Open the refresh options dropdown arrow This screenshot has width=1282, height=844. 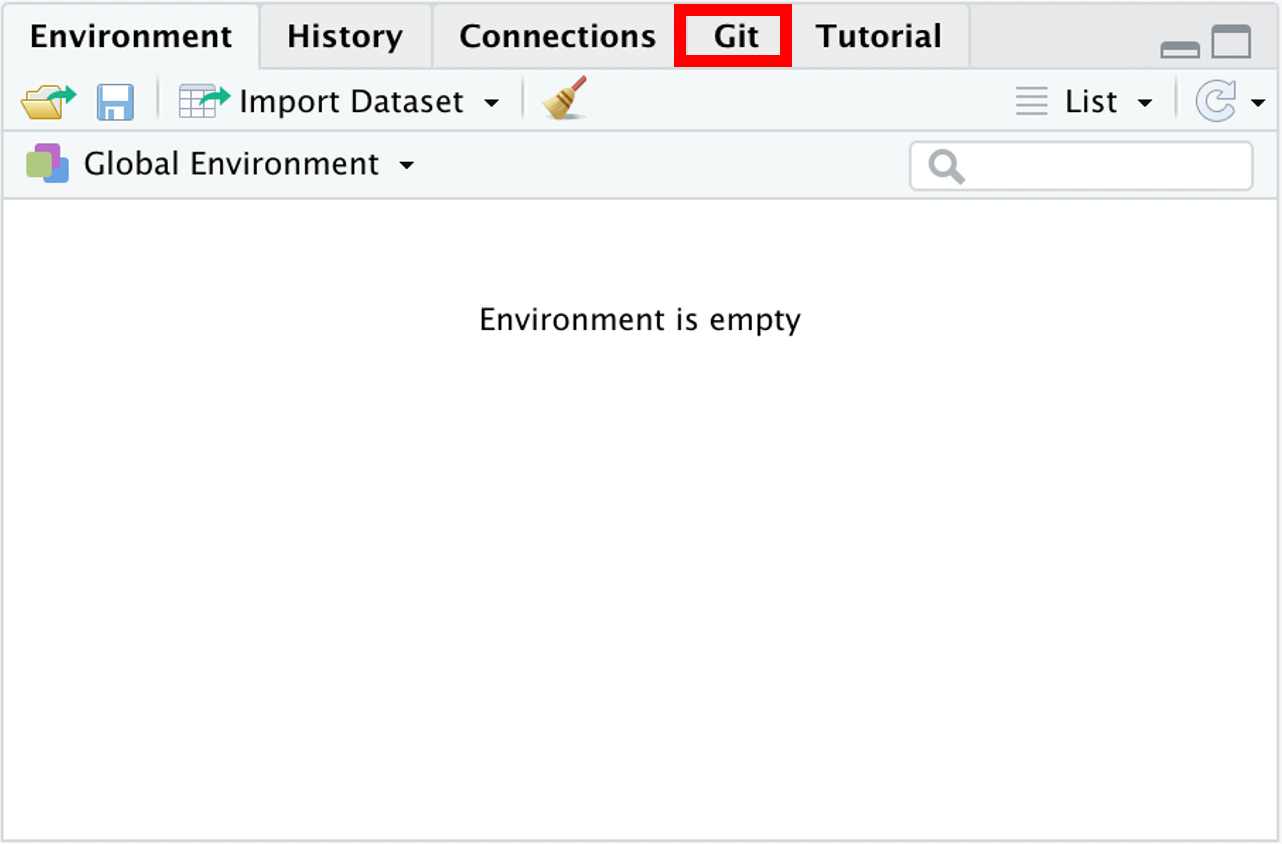point(1257,103)
